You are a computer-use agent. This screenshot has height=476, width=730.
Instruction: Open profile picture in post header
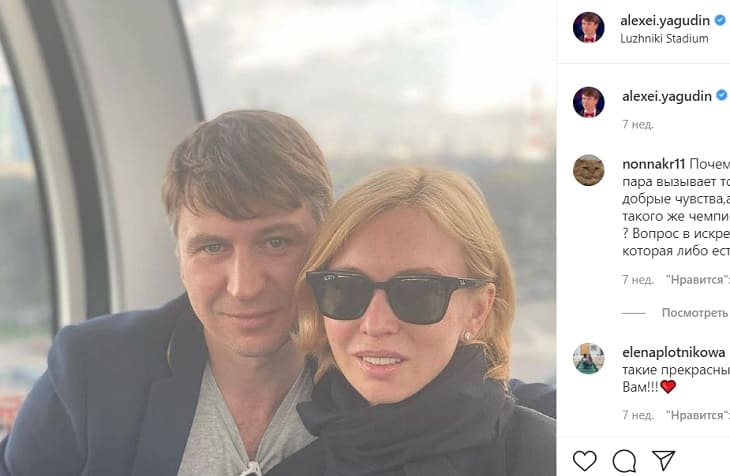(x=588, y=28)
